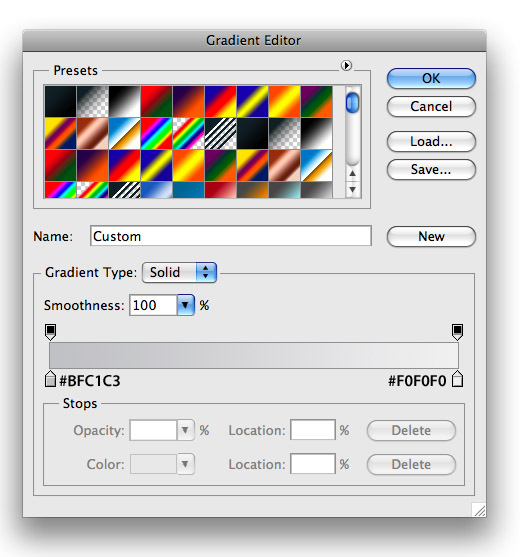Image resolution: width=520 pixels, height=557 pixels.
Task: Select bottom-row red to pink preset
Action: 220,190
